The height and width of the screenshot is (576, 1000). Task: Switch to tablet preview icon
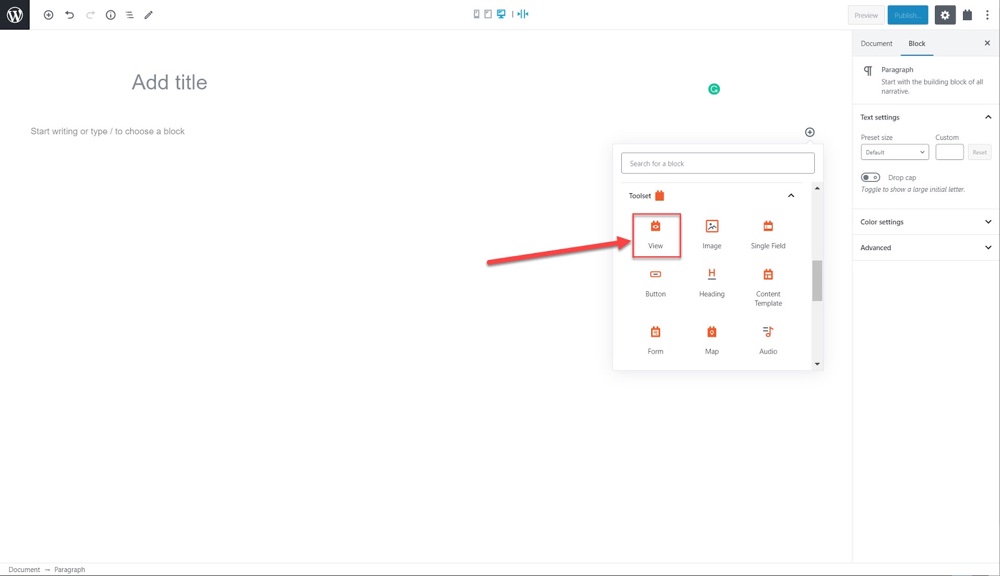point(488,14)
